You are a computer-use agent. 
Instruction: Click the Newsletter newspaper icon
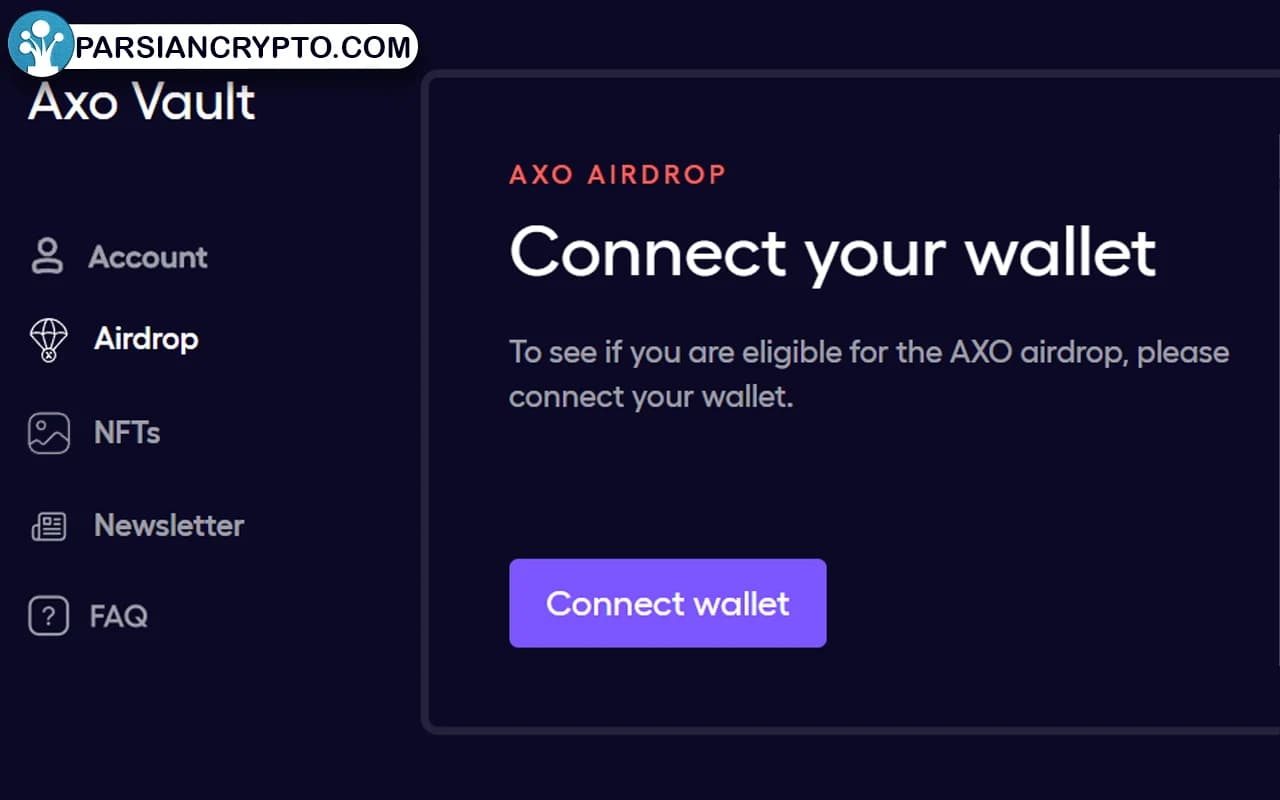pyautogui.click(x=48, y=526)
